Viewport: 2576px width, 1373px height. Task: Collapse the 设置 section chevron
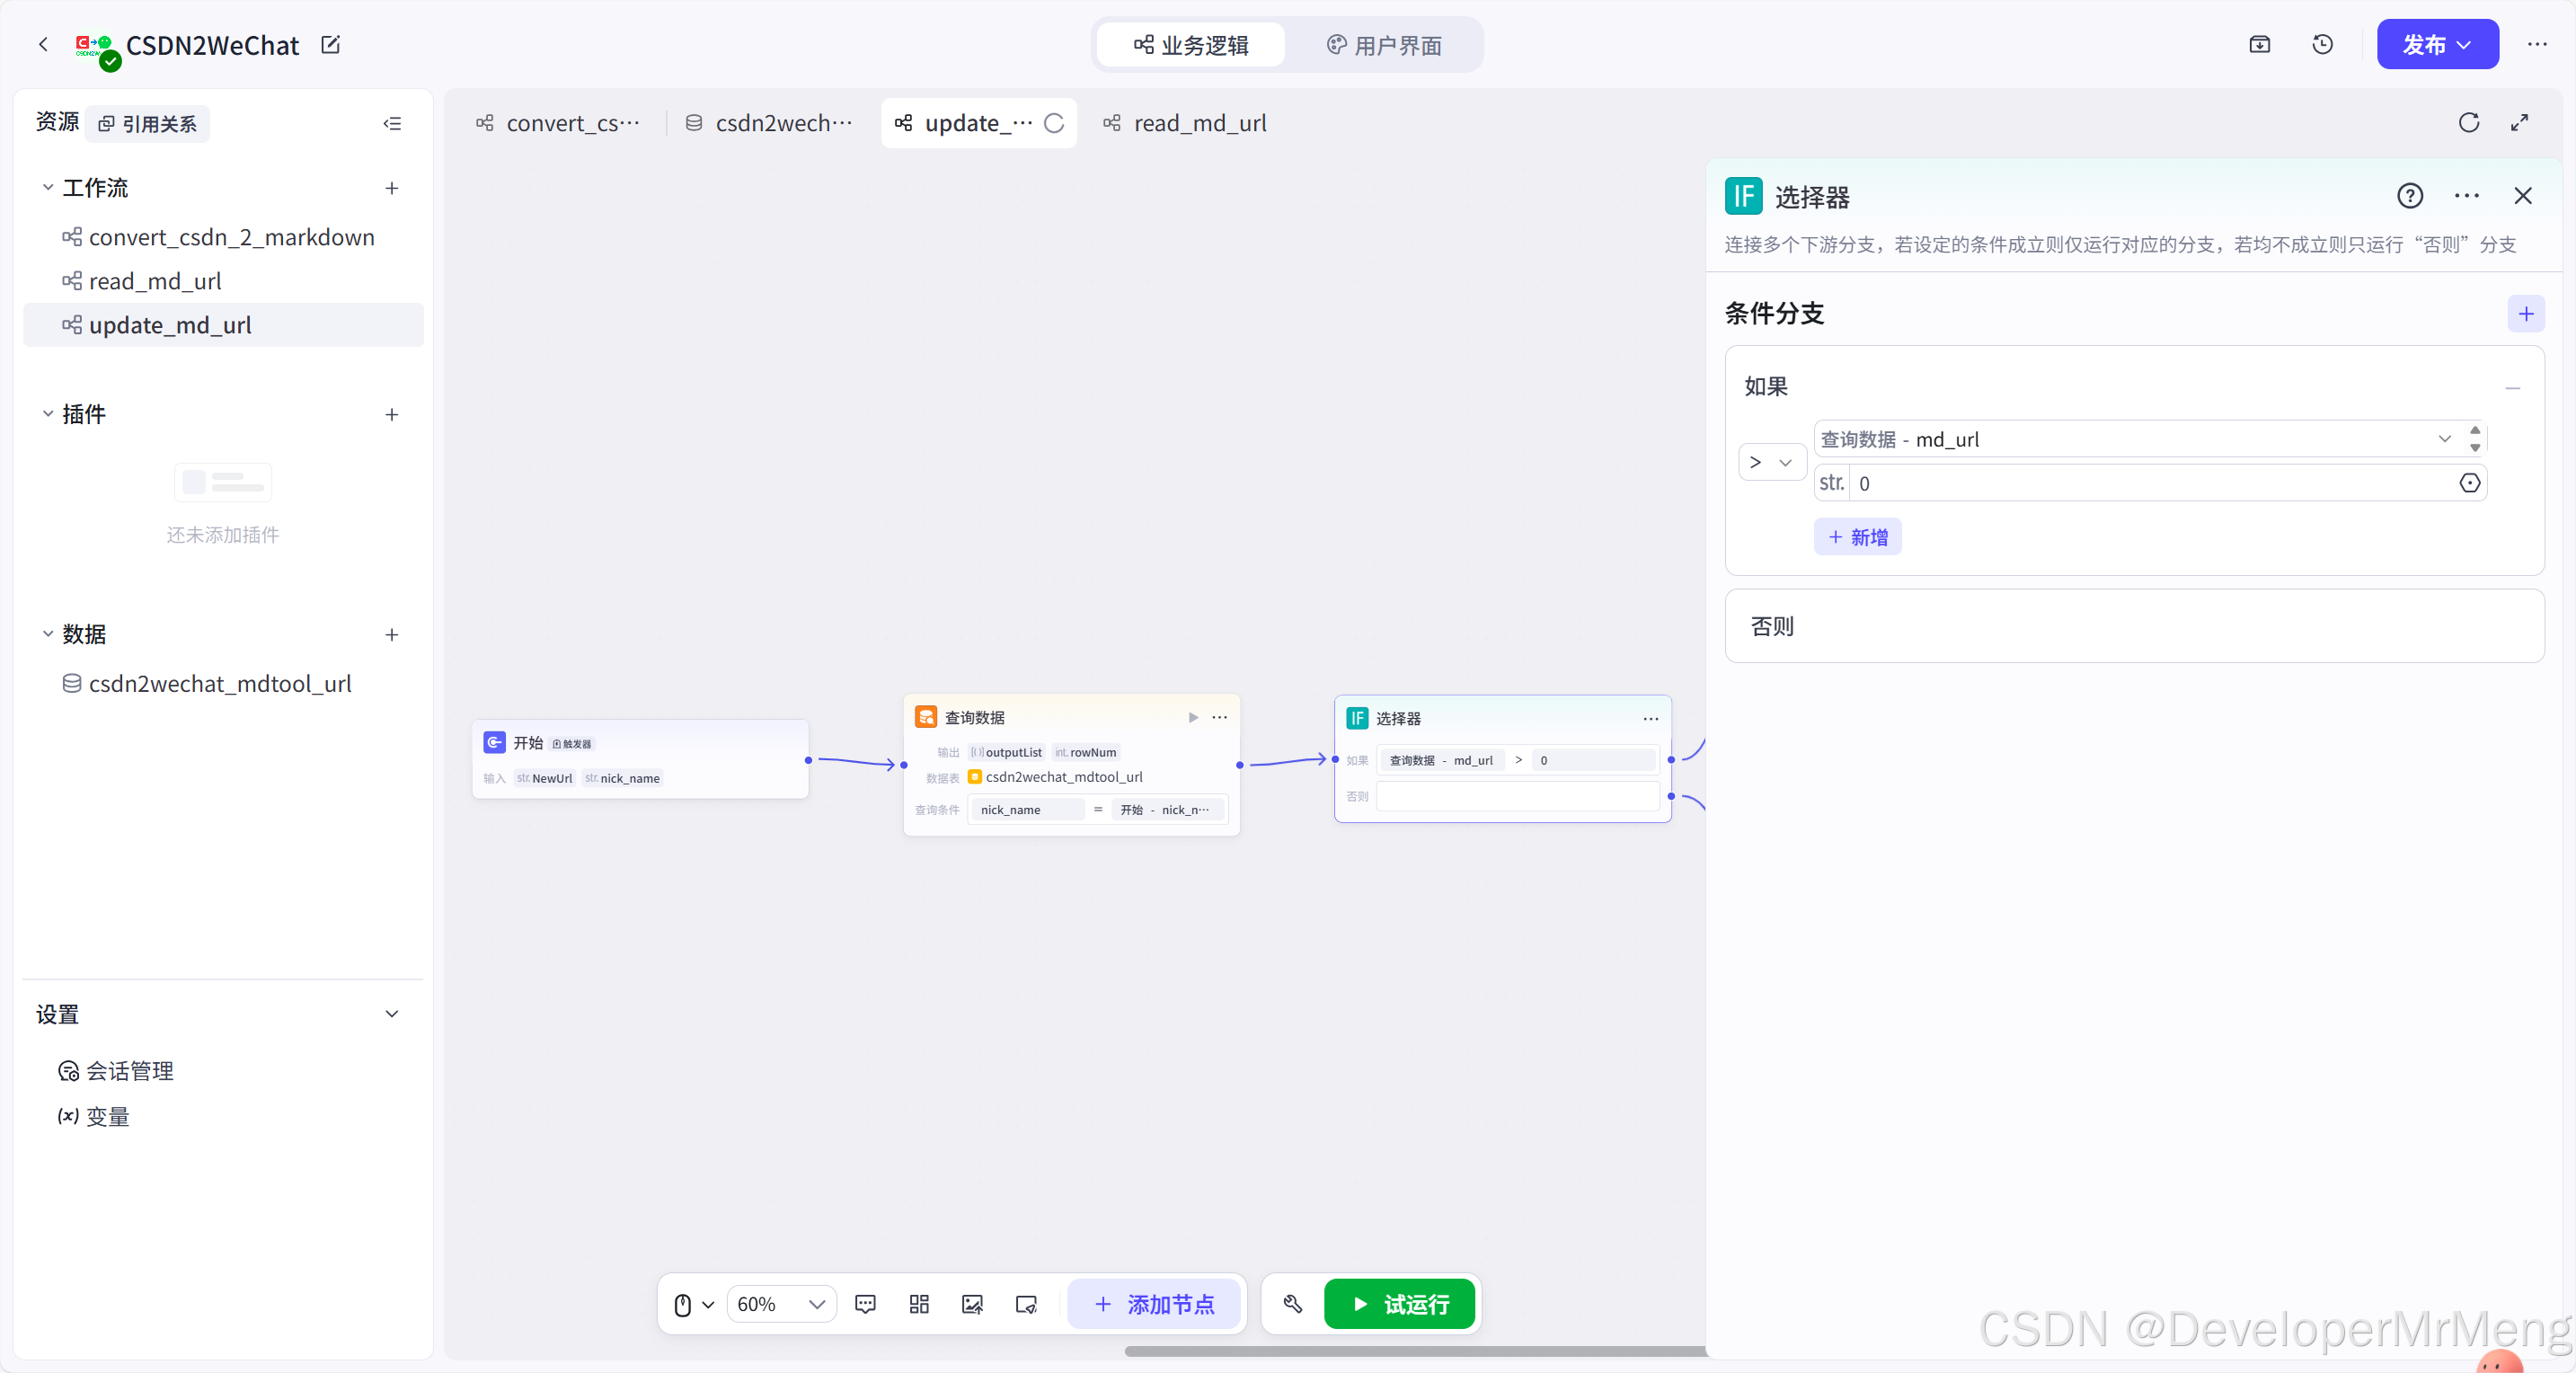392,1014
